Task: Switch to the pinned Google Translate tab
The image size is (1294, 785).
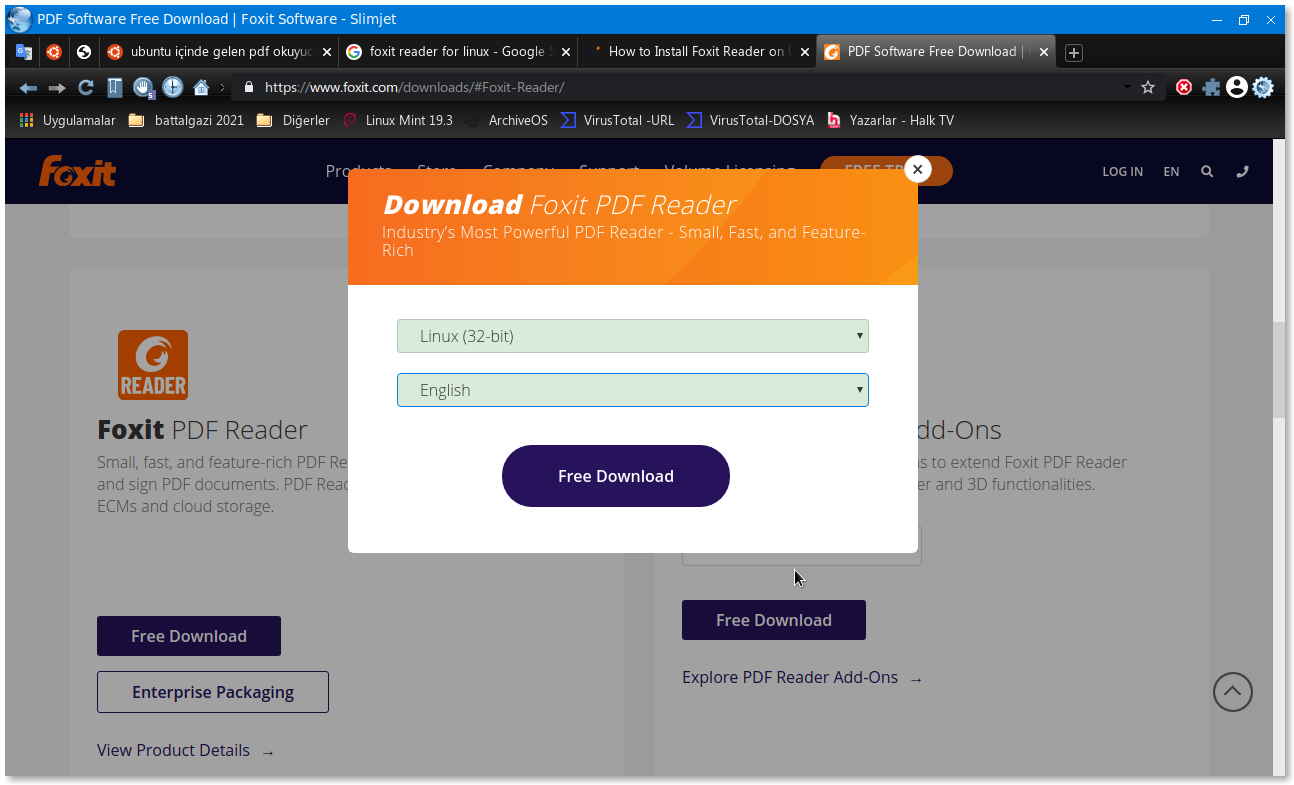Action: click(24, 51)
